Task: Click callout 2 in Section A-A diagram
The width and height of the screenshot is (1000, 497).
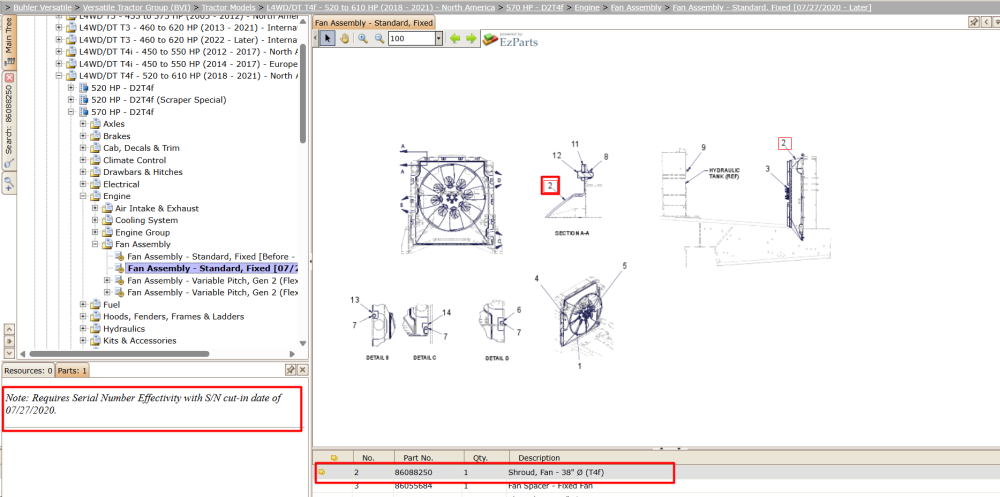Action: click(550, 186)
